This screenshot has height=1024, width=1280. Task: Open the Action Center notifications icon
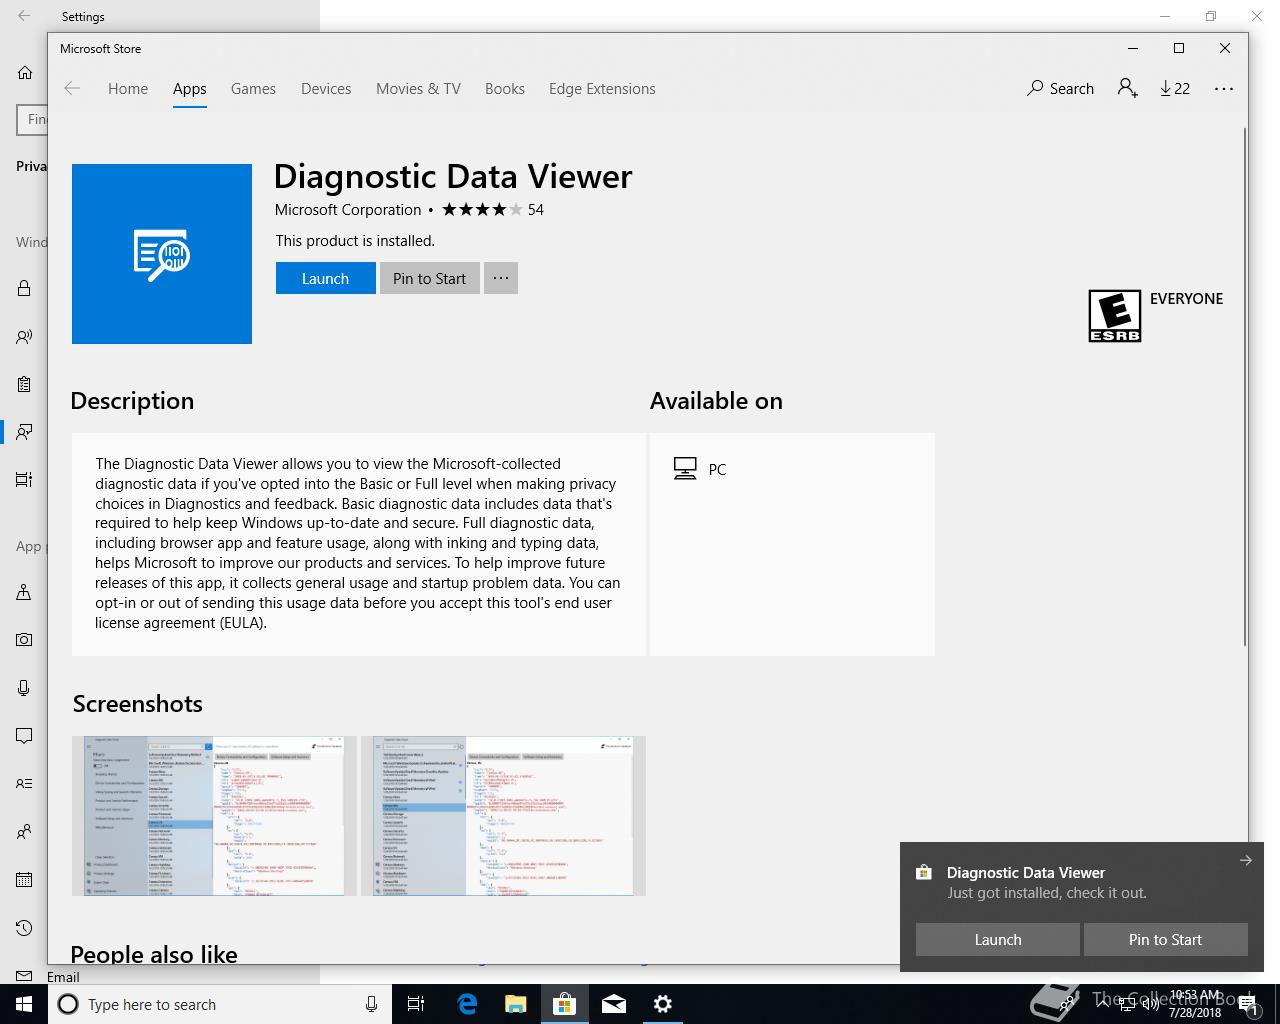tap(1250, 1004)
